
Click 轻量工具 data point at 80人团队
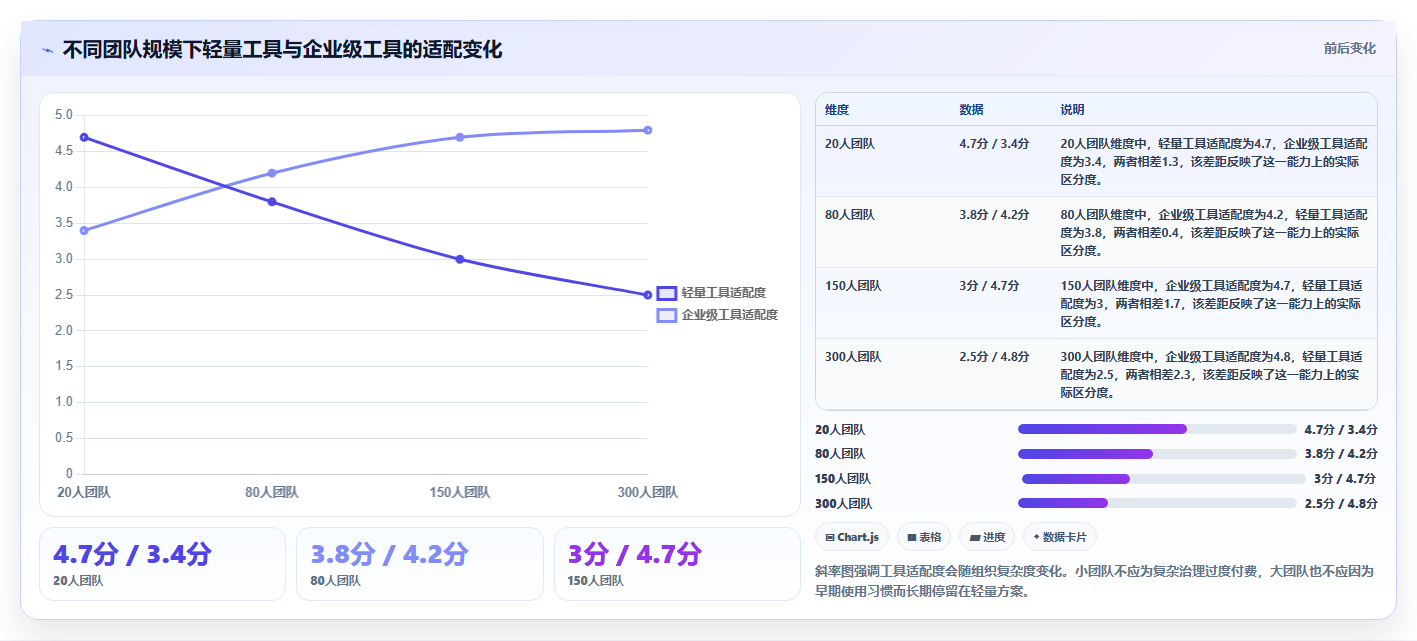click(x=272, y=202)
